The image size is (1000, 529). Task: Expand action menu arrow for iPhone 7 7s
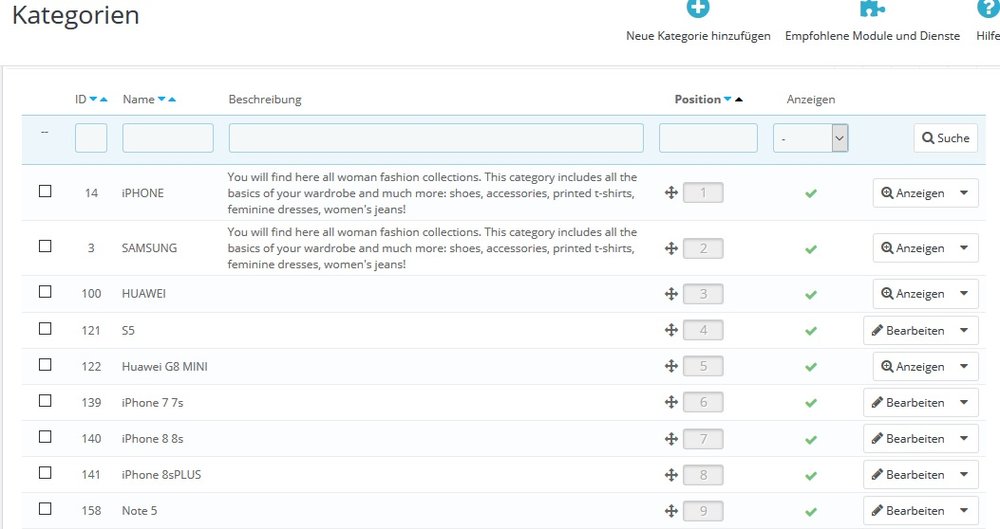pyautogui.click(x=964, y=403)
